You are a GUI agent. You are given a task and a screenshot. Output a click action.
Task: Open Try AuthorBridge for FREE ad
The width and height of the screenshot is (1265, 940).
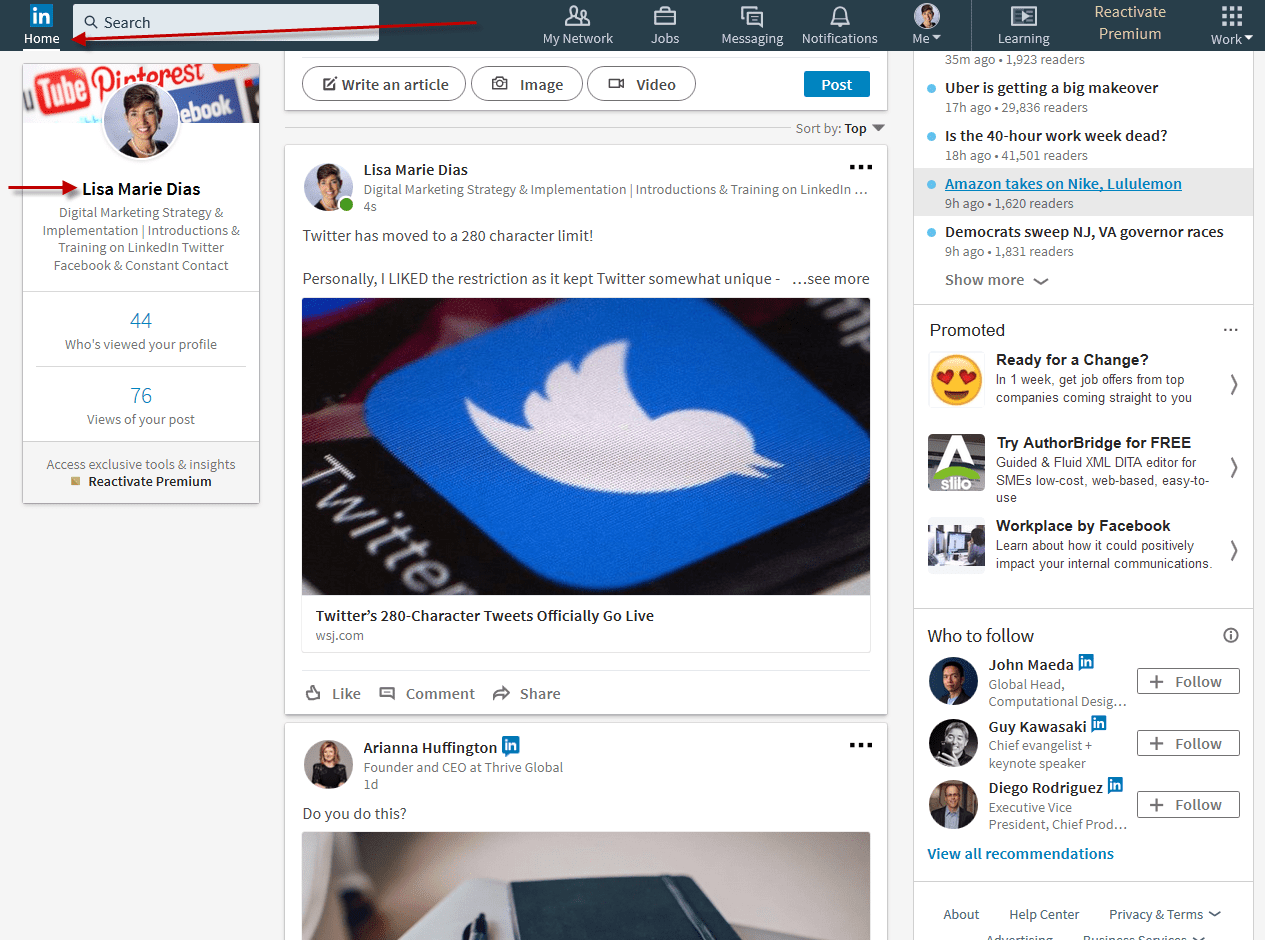click(x=1093, y=443)
